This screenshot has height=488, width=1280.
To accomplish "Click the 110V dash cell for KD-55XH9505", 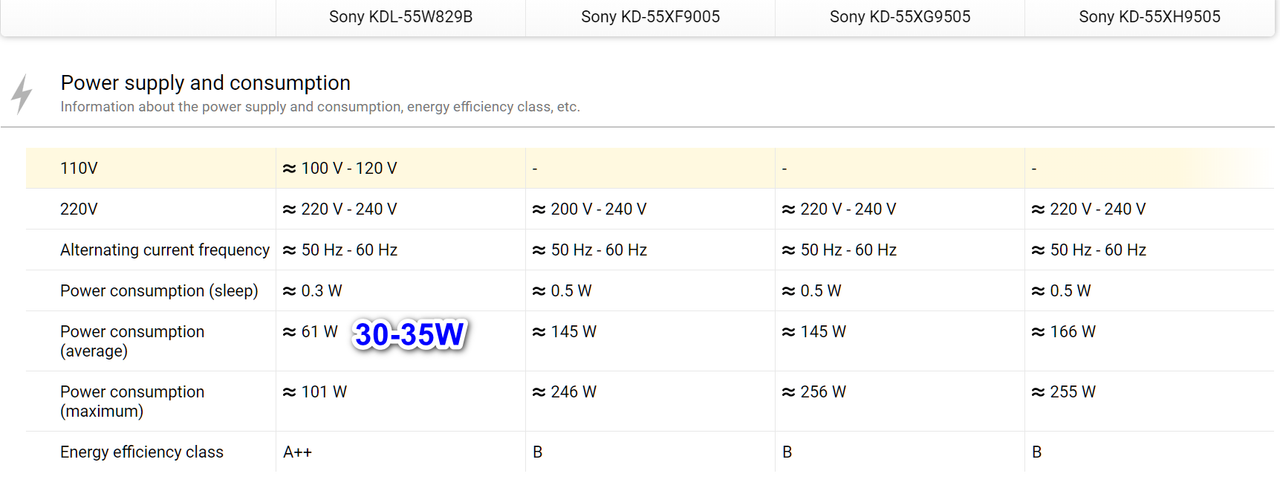I will pyautogui.click(x=1034, y=169).
